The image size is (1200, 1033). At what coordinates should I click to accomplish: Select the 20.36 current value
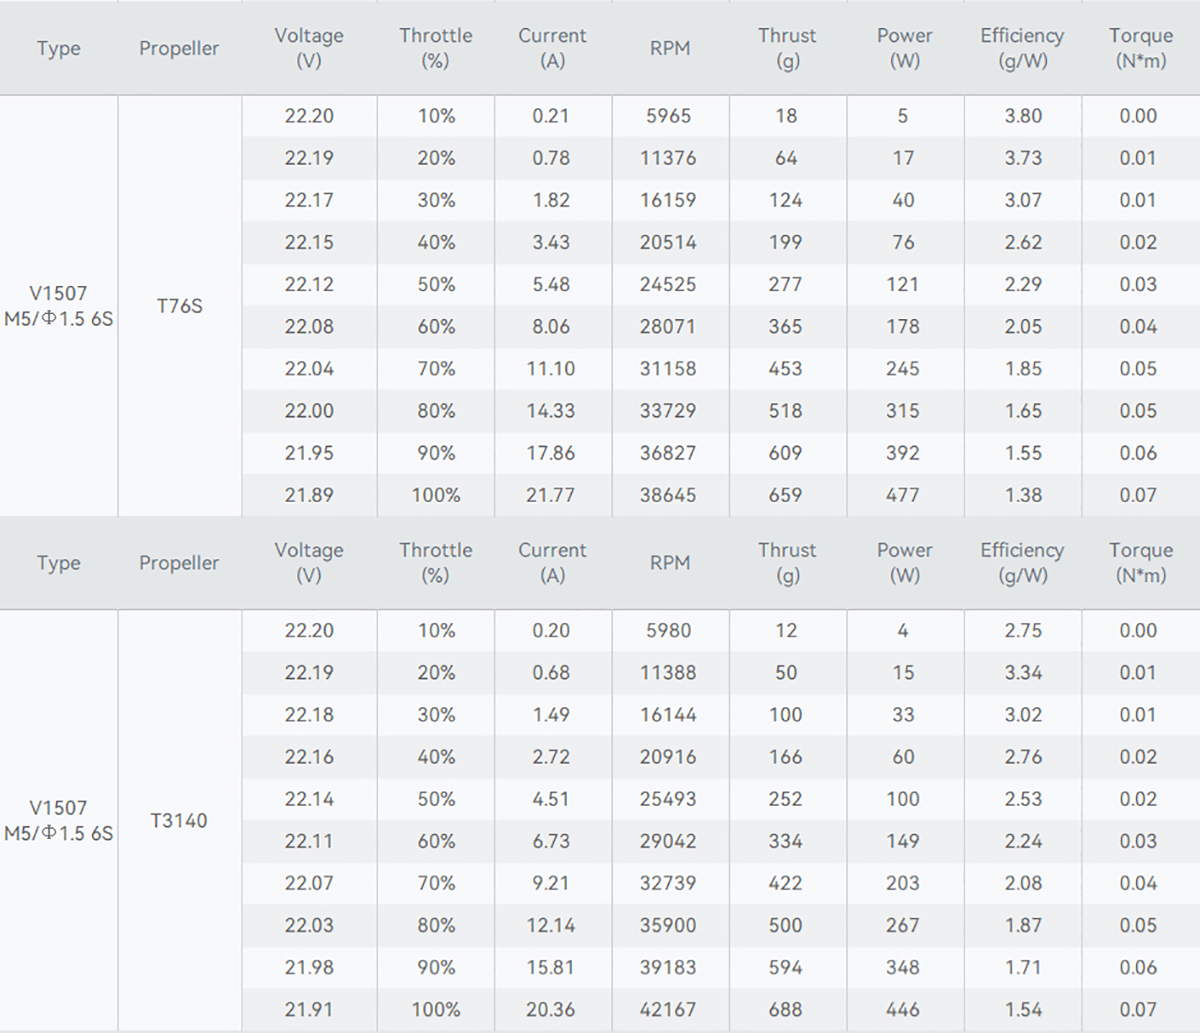[x=551, y=1010]
